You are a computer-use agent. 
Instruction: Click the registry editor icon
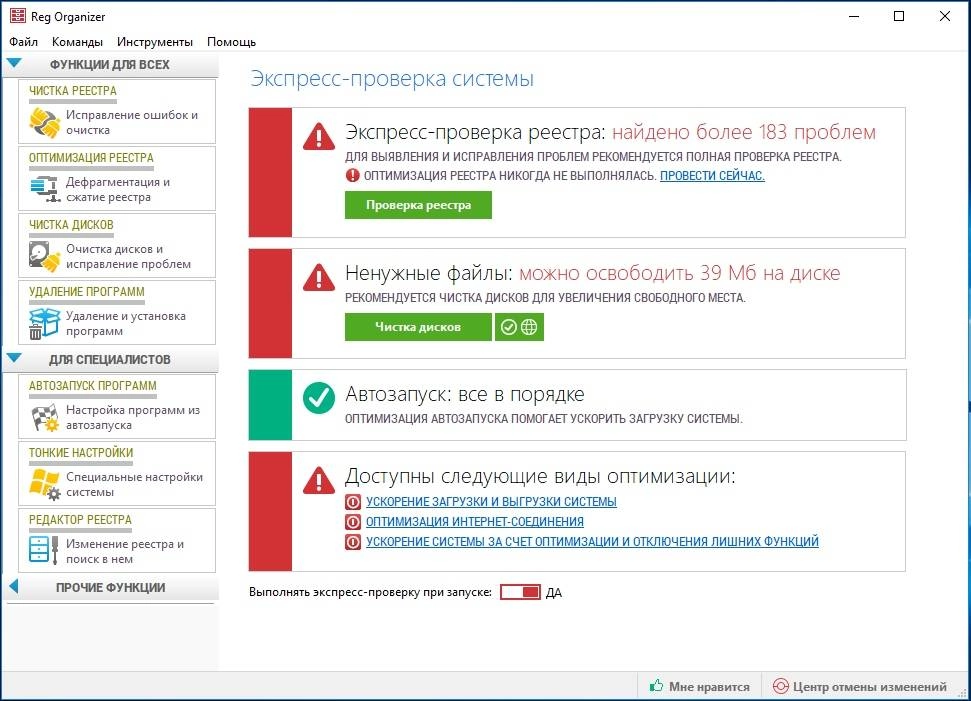pyautogui.click(x=45, y=549)
